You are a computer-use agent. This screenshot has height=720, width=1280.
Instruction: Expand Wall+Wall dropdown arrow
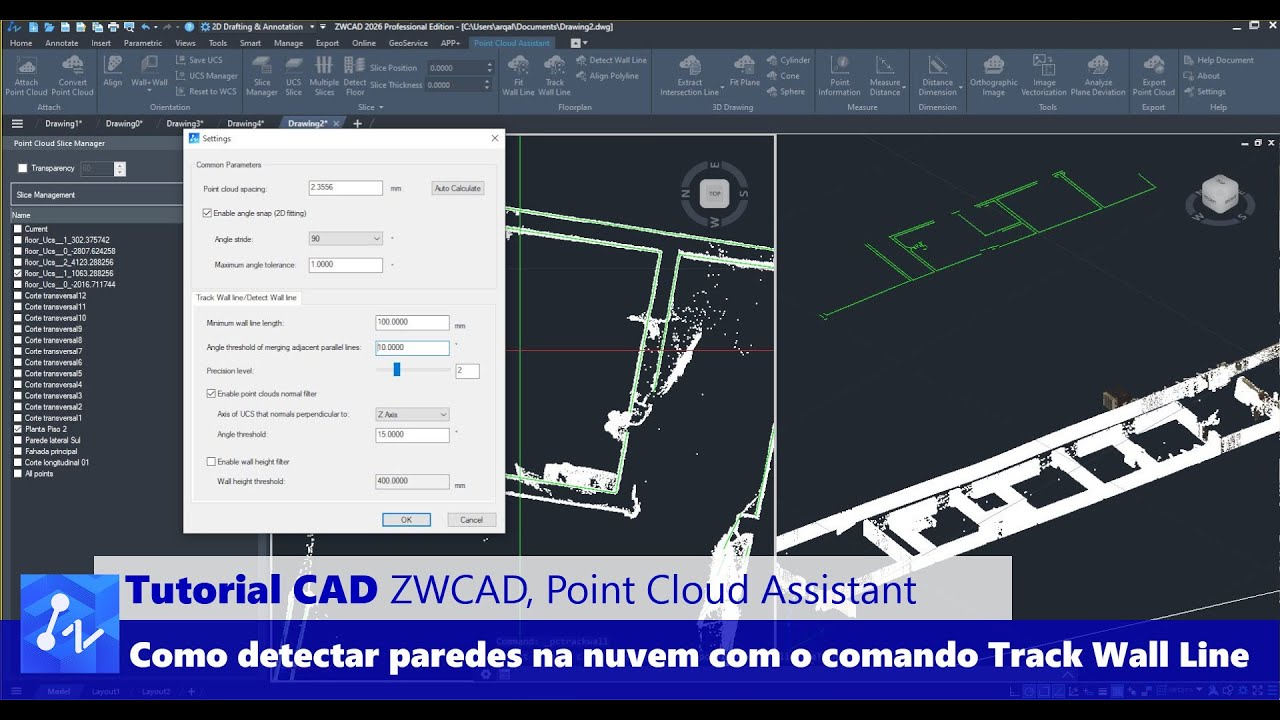(x=149, y=92)
